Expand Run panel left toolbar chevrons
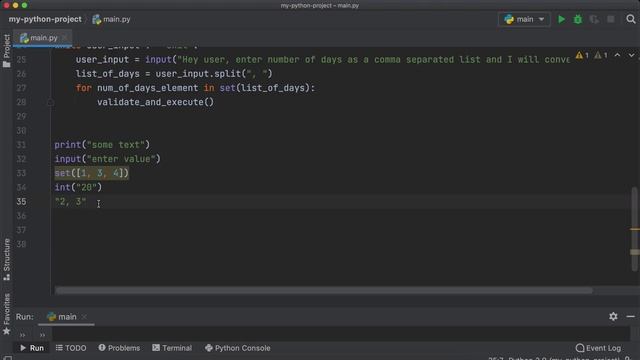The height and width of the screenshot is (360, 640). [22, 335]
